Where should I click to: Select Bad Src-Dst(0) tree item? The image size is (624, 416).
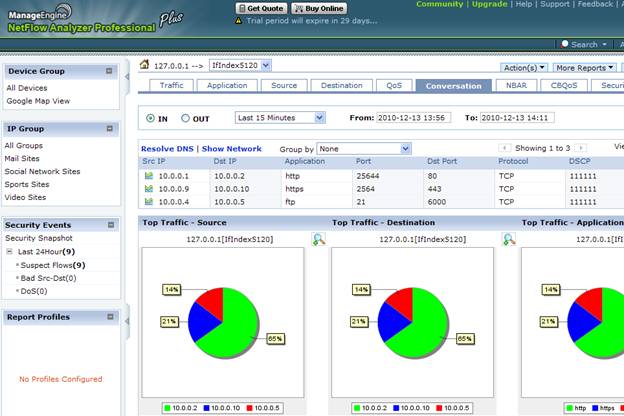(x=48, y=278)
